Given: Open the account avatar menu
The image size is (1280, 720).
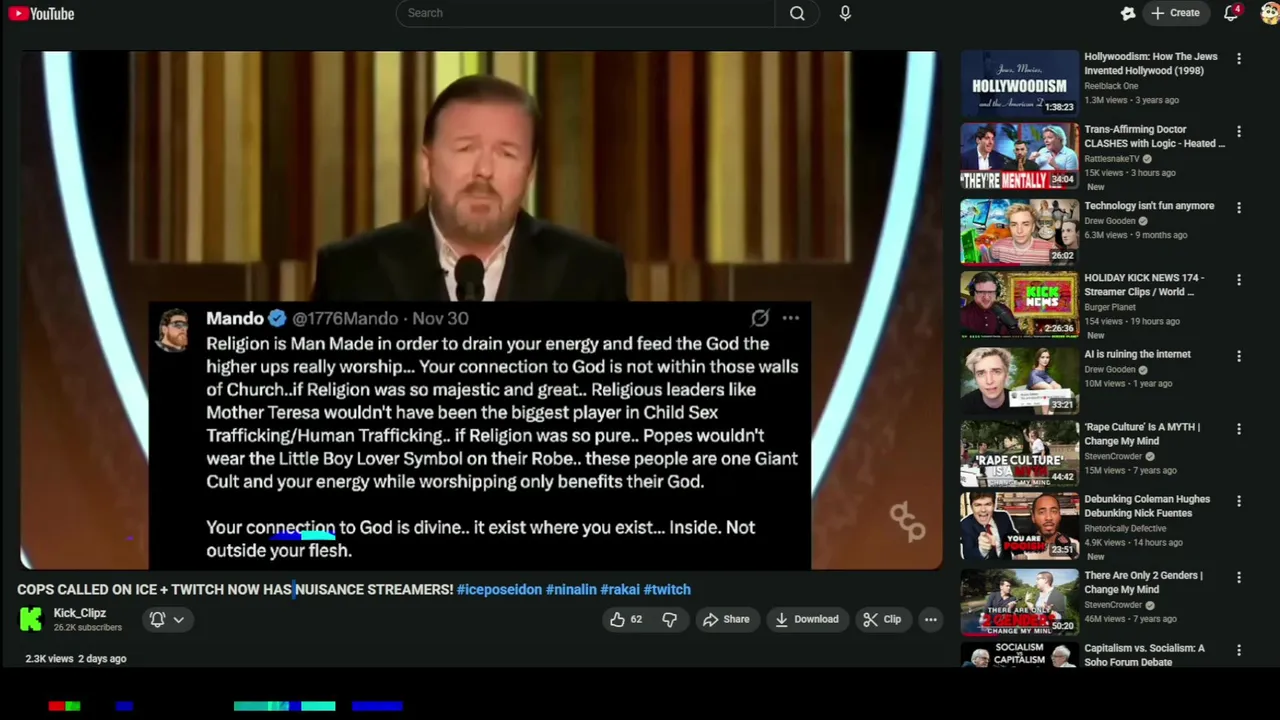Looking at the screenshot, I should (x=1270, y=13).
